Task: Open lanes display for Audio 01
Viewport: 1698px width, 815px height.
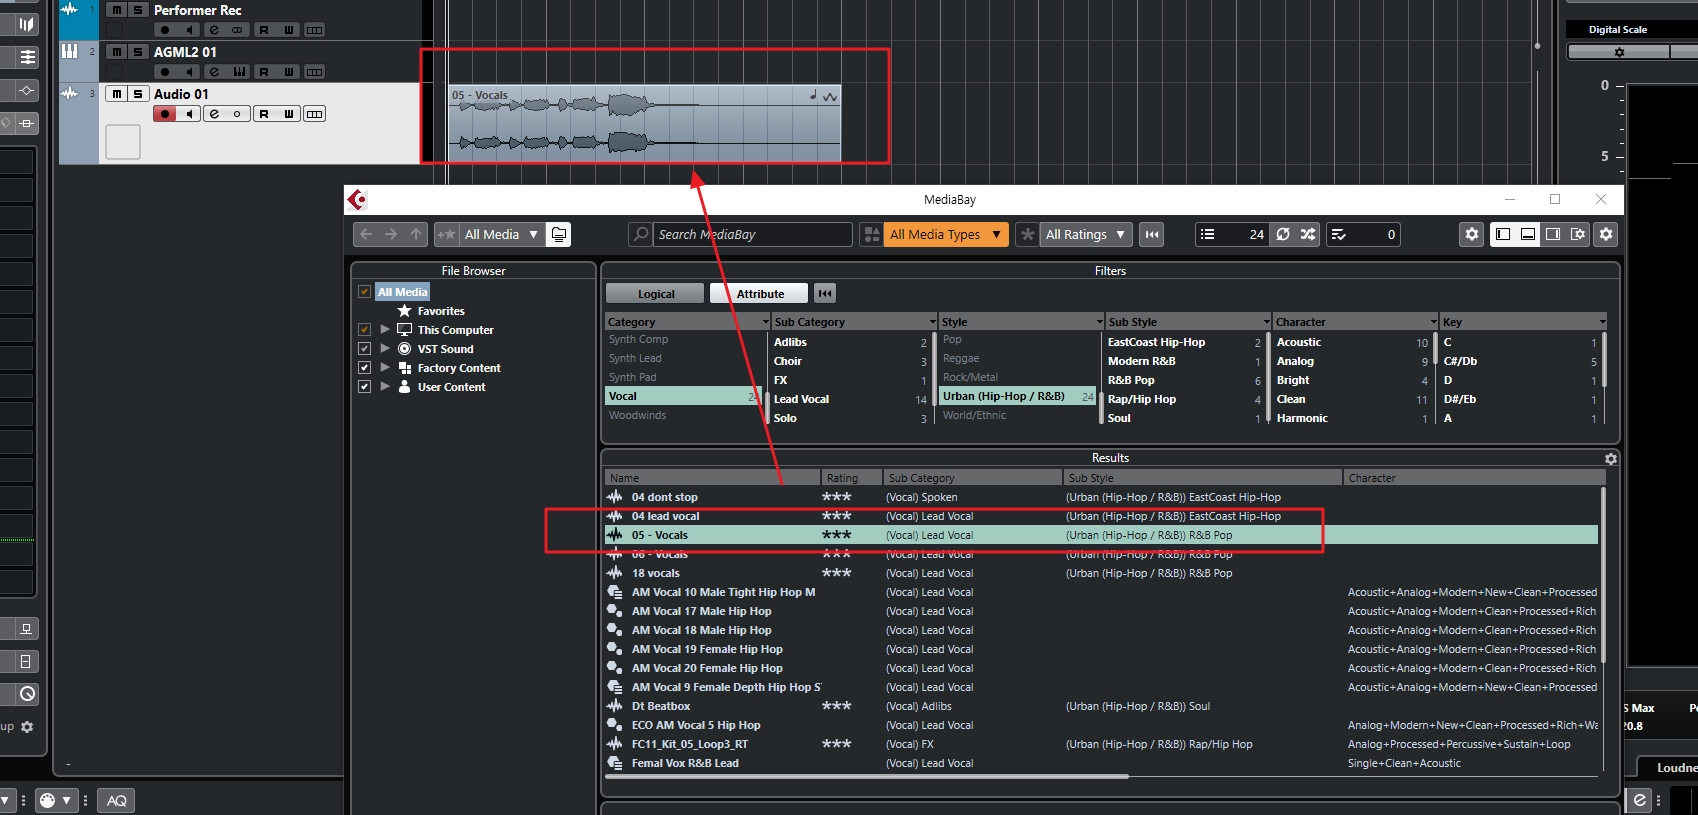Action: click(x=314, y=114)
